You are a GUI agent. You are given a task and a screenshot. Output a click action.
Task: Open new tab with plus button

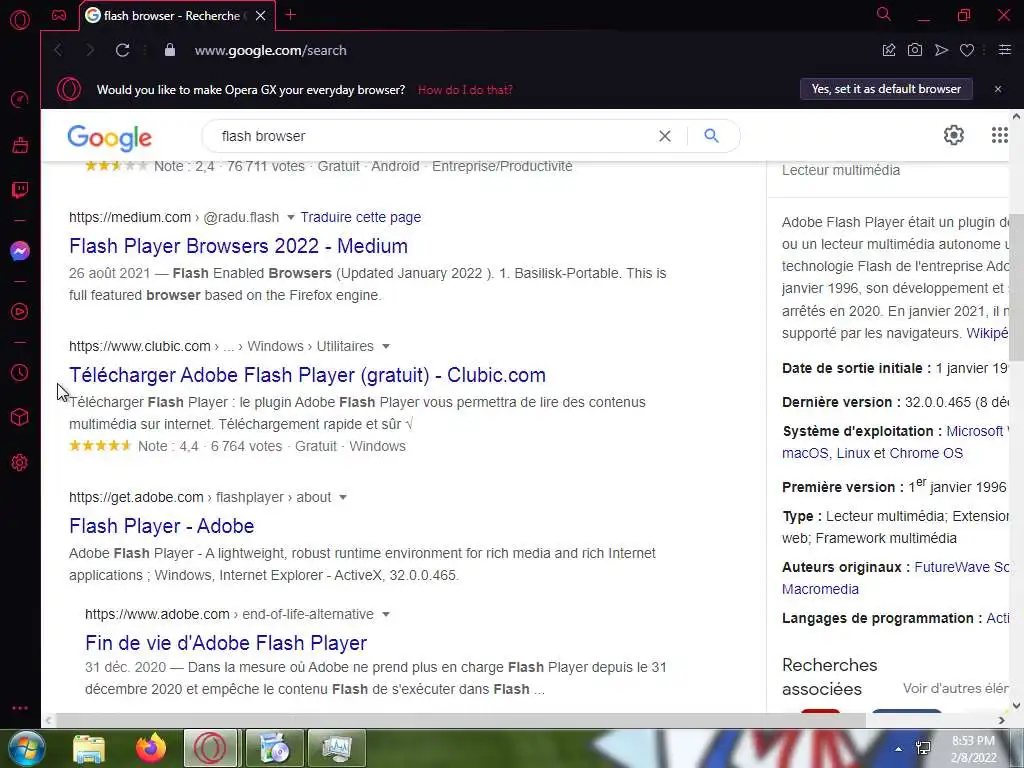(291, 15)
